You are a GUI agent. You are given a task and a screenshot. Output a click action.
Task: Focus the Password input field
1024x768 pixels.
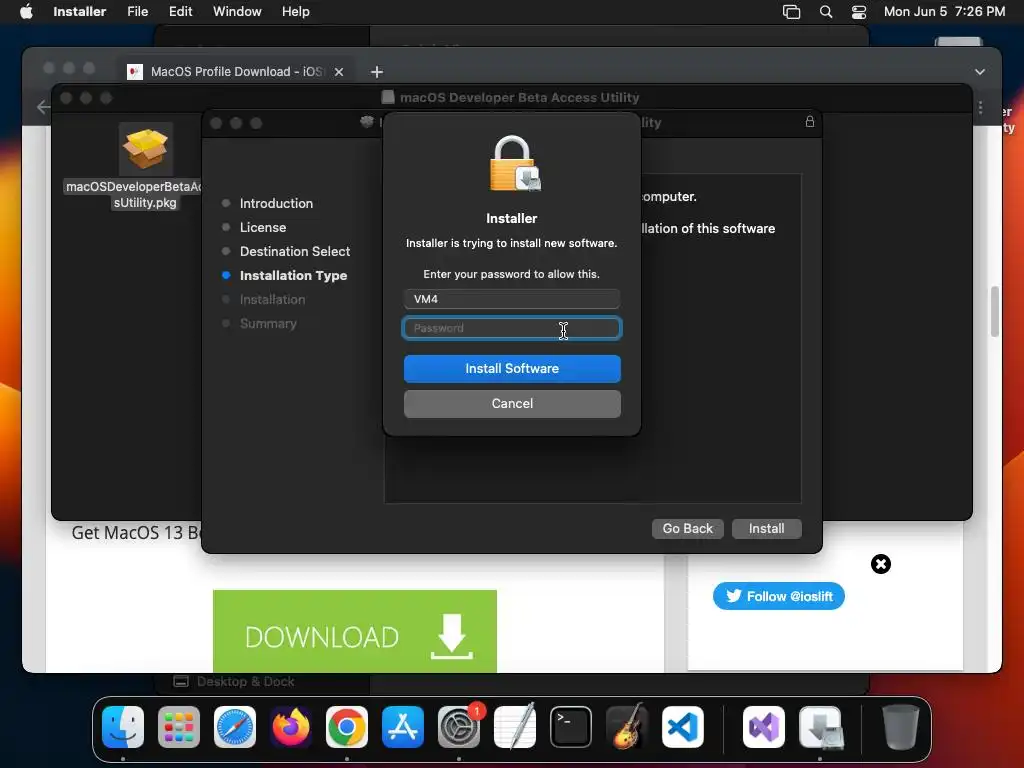point(512,328)
